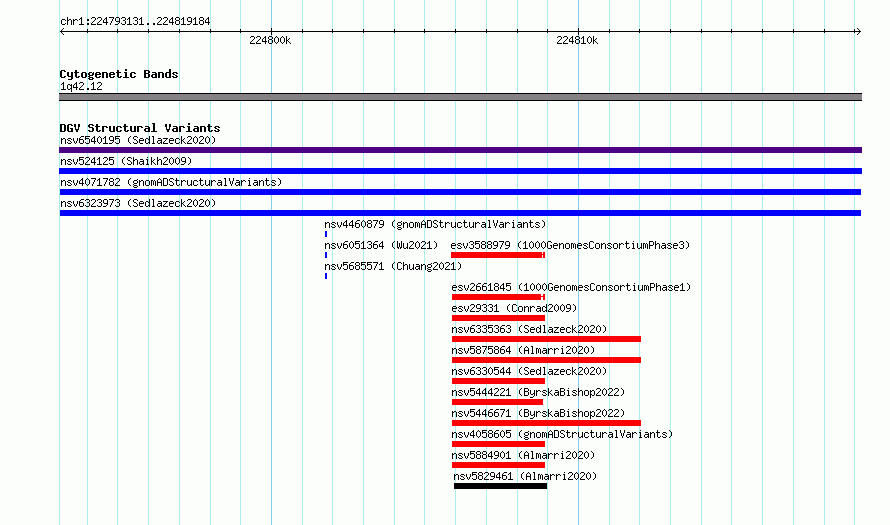Open variant nsv6051364 (Wu2021) label
Viewport: 890px width, 525px height.
click(x=381, y=245)
